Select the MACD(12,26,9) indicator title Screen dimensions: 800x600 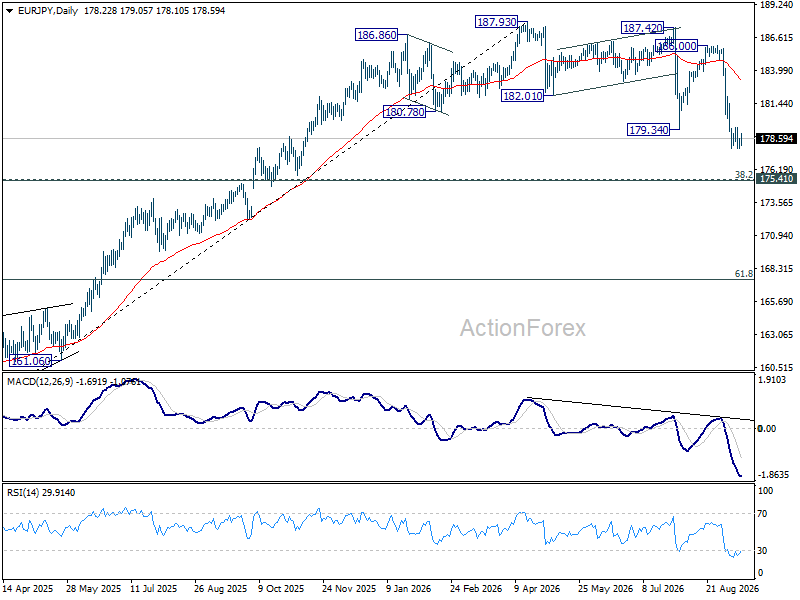click(x=40, y=382)
